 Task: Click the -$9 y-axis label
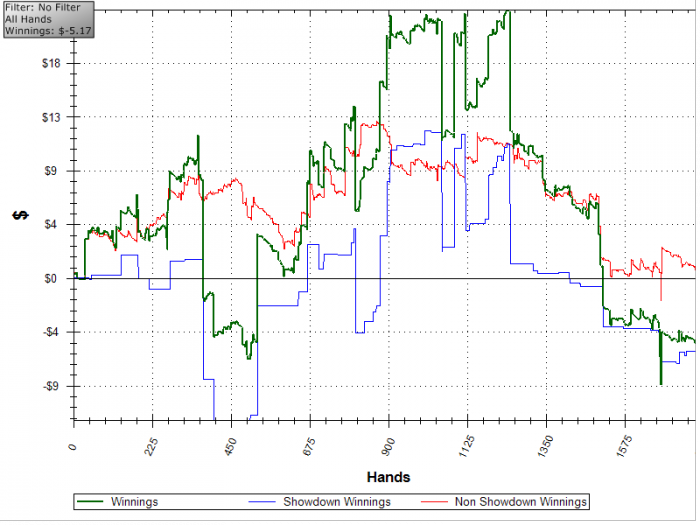(52, 386)
